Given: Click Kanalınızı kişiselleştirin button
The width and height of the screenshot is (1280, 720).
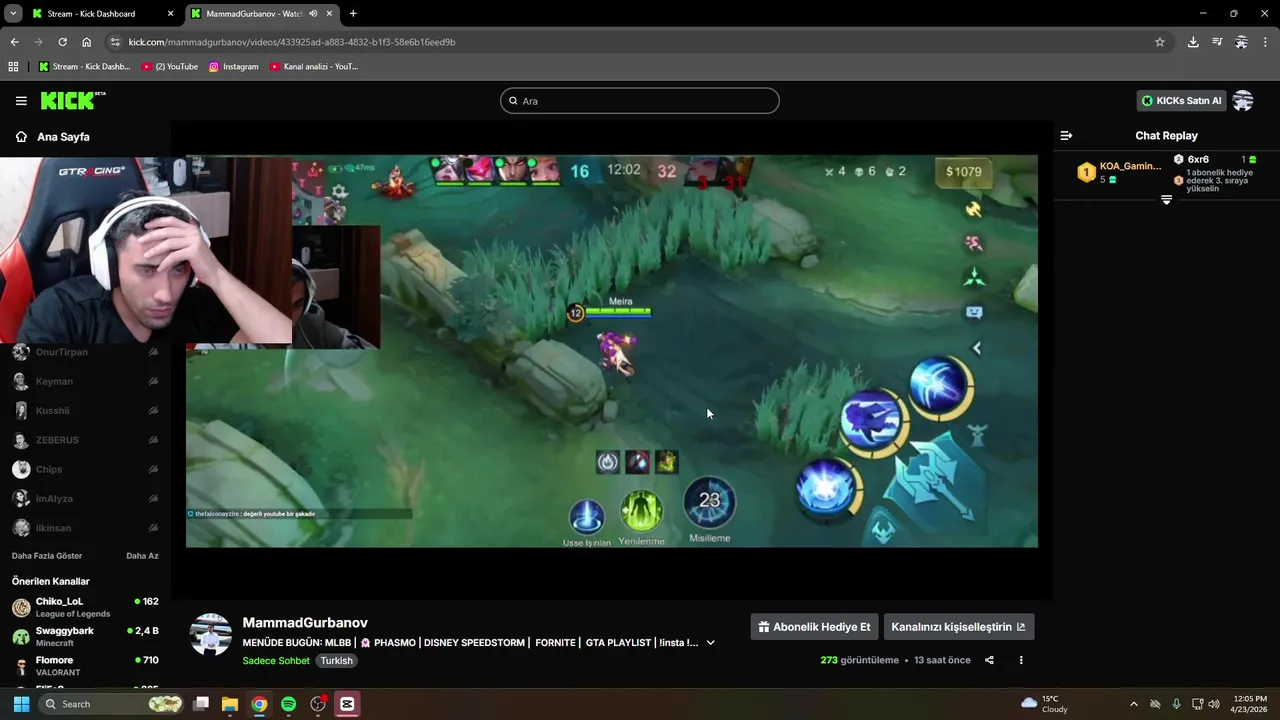Looking at the screenshot, I should (x=959, y=627).
